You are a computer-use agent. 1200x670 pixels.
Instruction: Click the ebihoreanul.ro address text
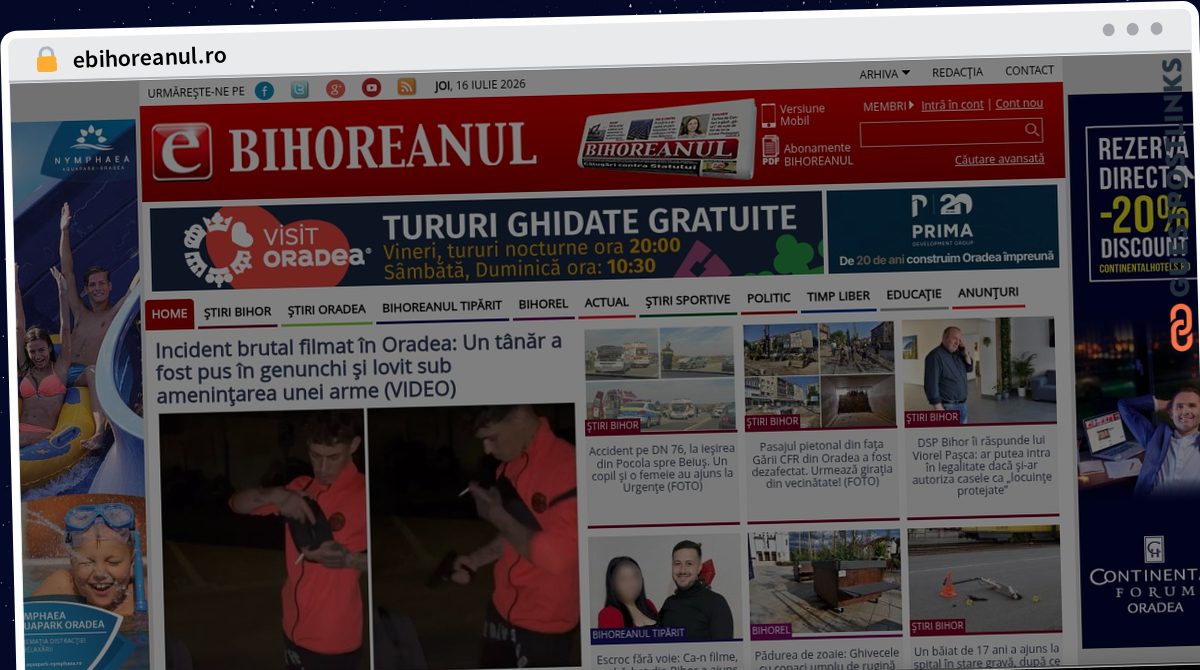[x=149, y=58]
